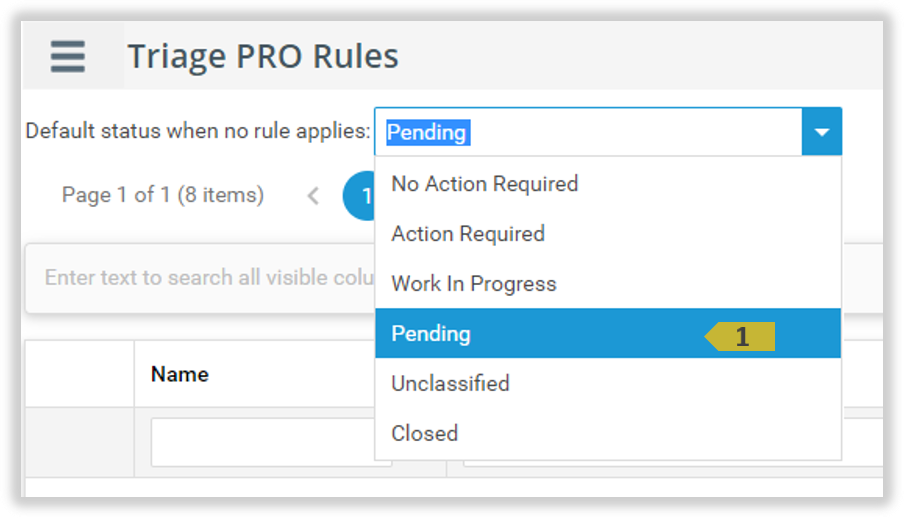Image resolution: width=904 pixels, height=518 pixels.
Task: Open the hamburger navigation menu
Action: tap(68, 56)
